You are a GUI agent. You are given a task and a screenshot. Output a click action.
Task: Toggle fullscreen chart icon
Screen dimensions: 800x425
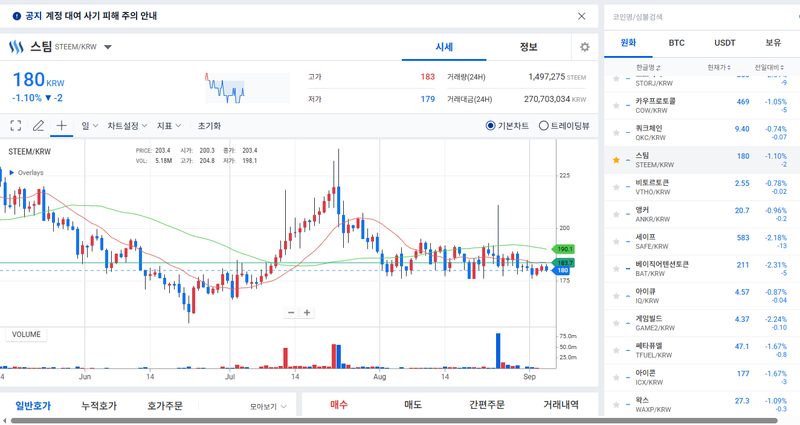tap(16, 126)
